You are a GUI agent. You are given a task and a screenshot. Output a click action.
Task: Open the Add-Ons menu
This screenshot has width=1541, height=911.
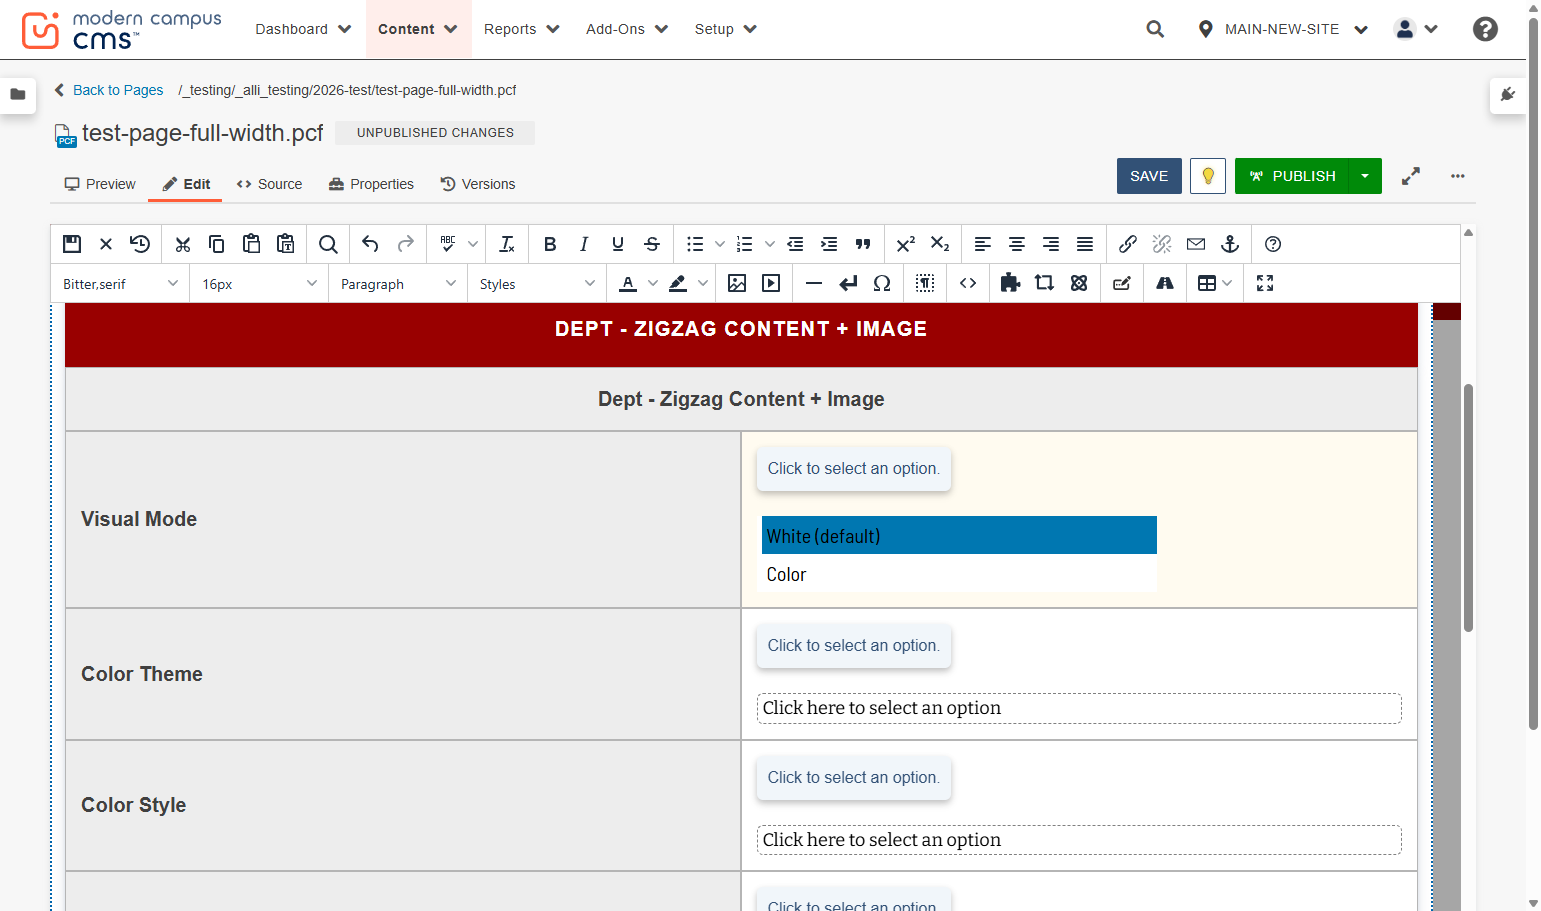627,29
